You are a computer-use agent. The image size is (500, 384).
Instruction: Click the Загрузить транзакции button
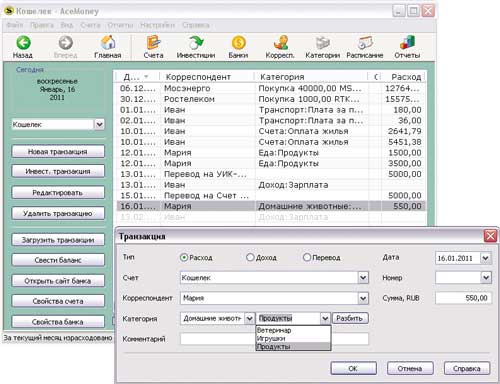pos(58,240)
